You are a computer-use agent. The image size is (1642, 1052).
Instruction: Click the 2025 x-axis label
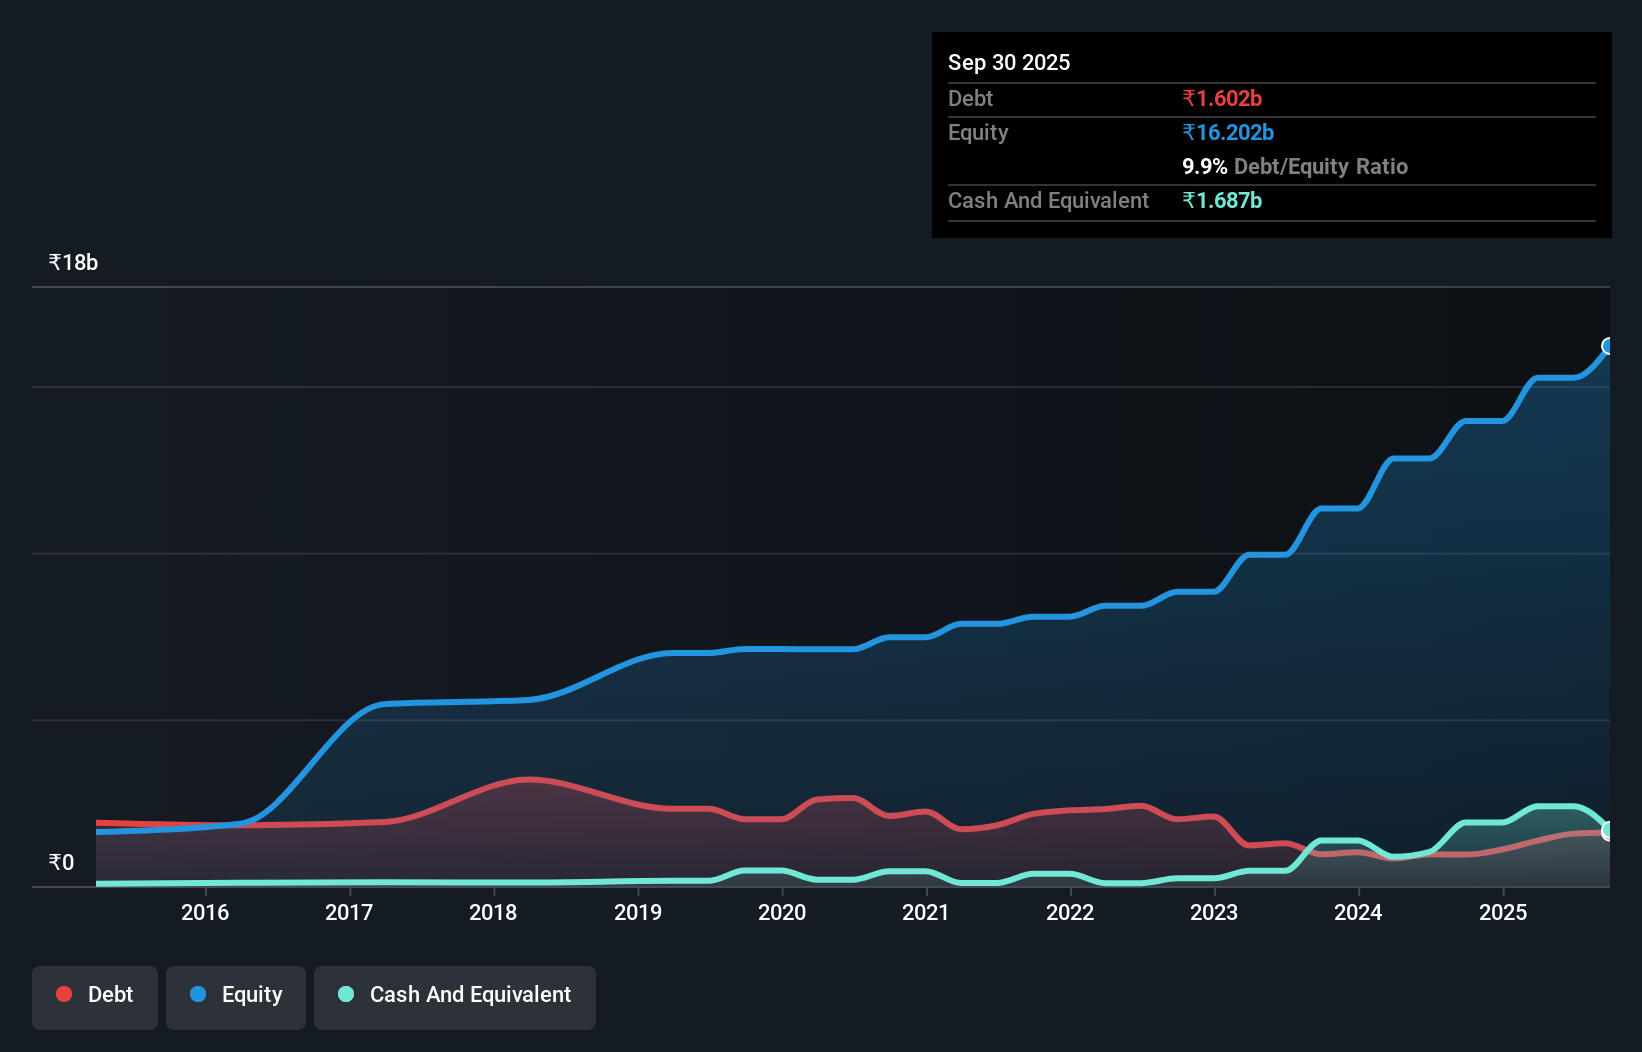click(x=1503, y=912)
